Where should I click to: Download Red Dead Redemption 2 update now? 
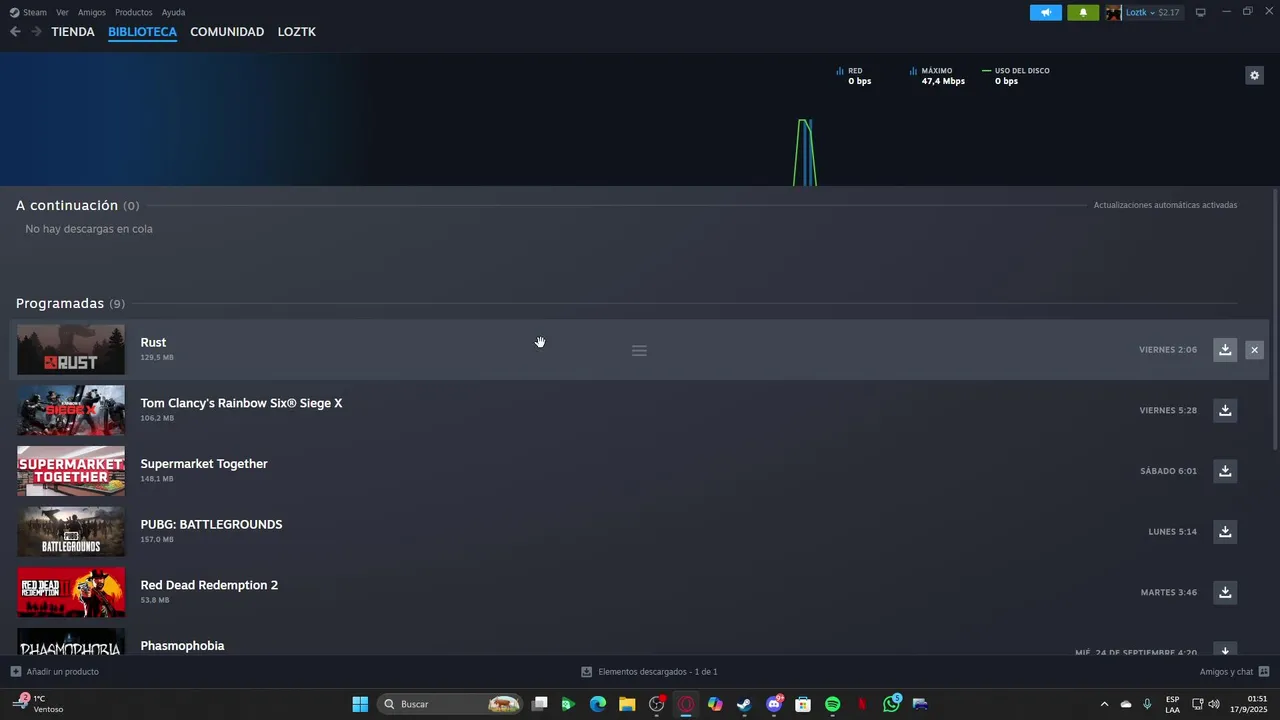(1225, 592)
